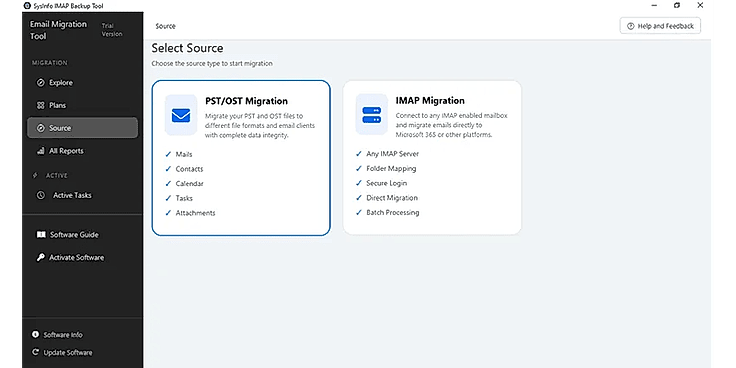This screenshot has height=368, width=736.
Task: Click the Mails feature line
Action: coord(184,154)
